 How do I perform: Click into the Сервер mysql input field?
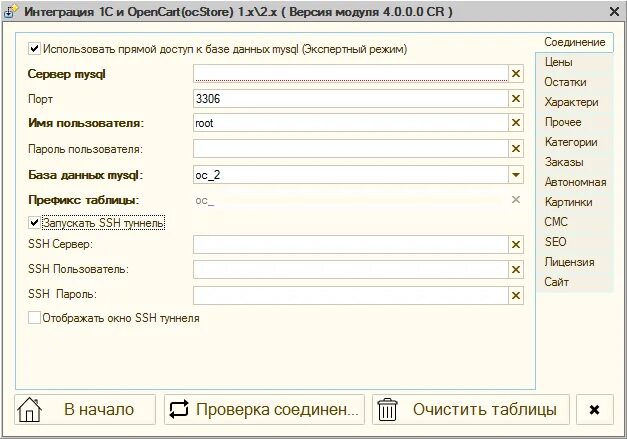click(x=351, y=74)
